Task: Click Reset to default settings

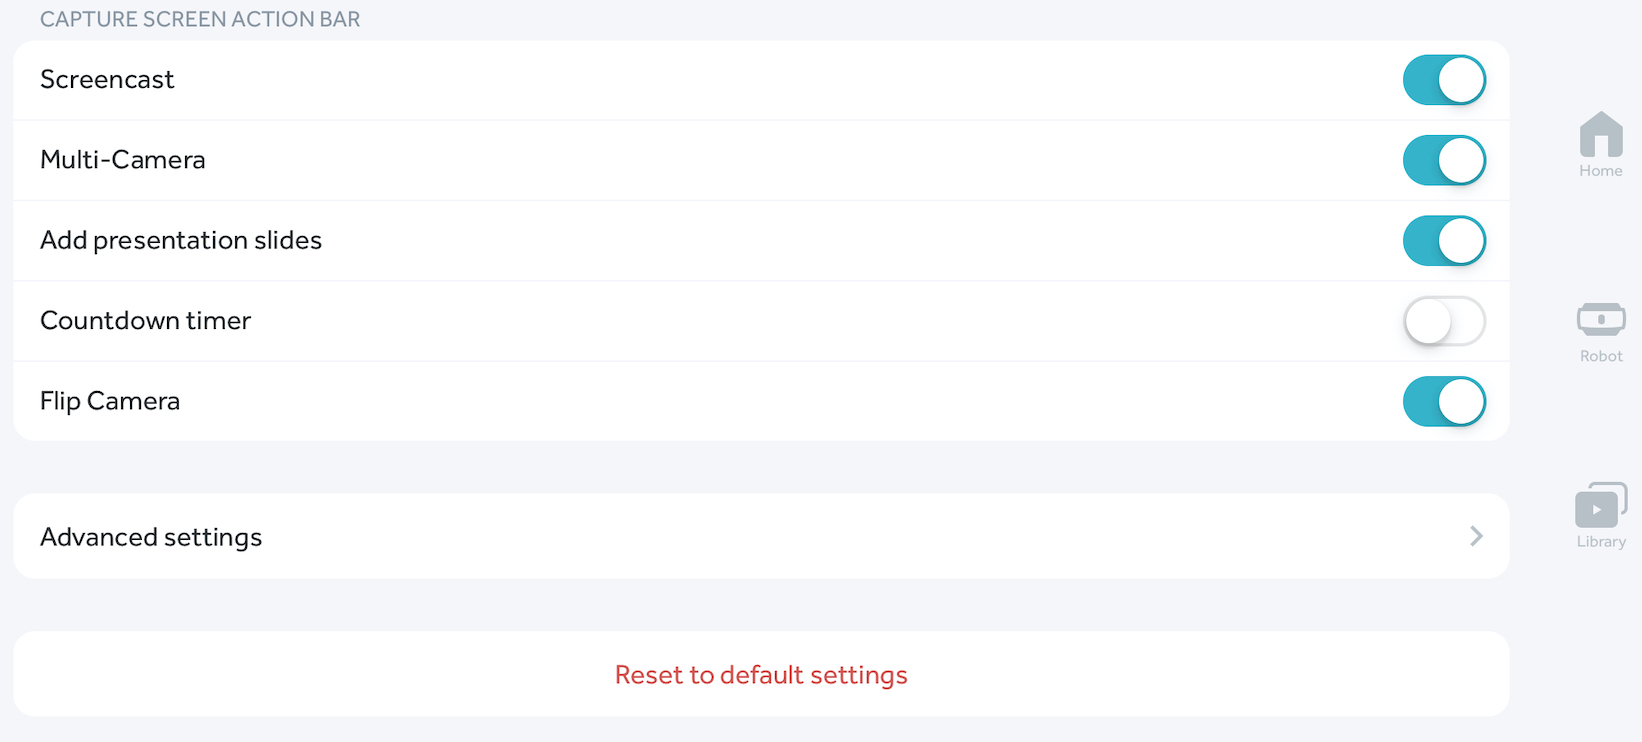Action: click(761, 675)
